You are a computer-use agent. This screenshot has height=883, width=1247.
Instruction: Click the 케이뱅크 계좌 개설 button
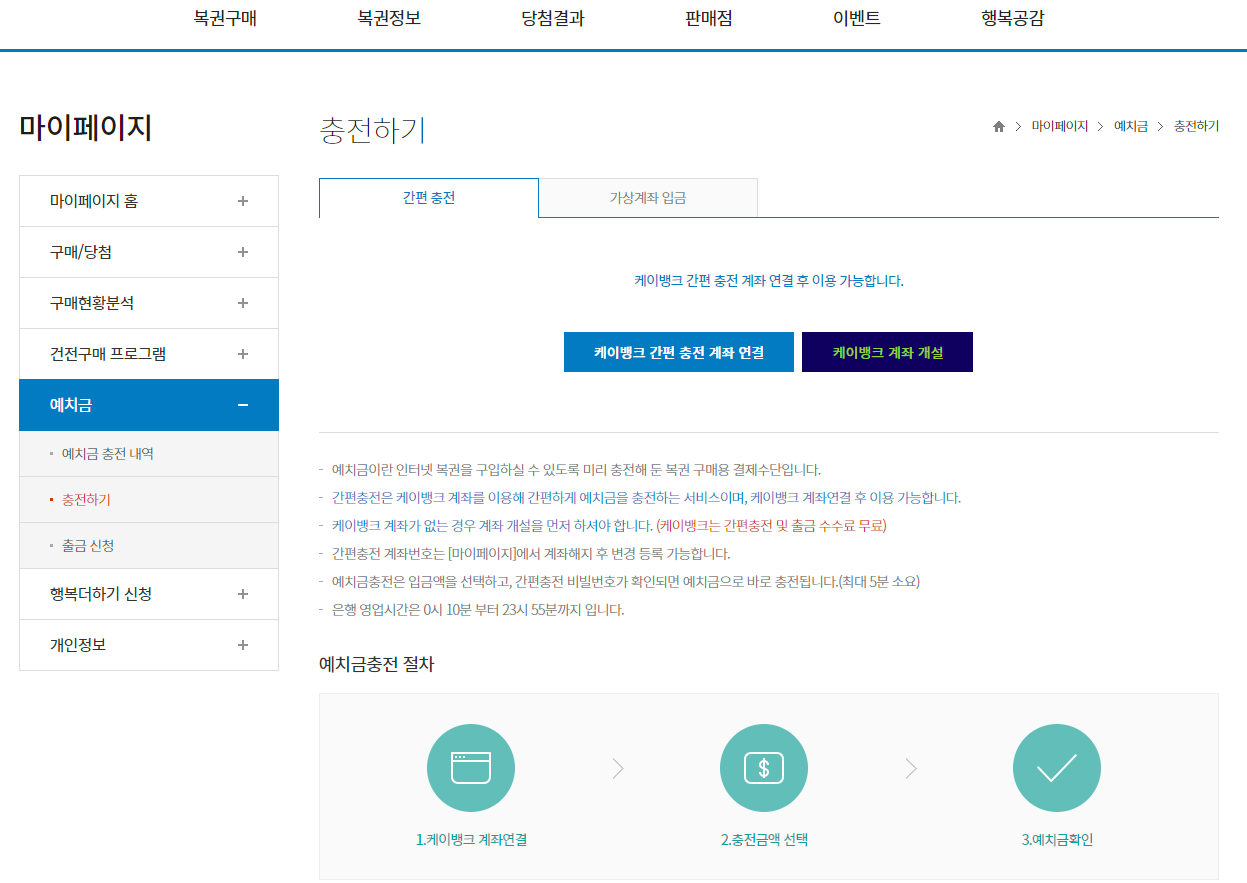(x=886, y=351)
